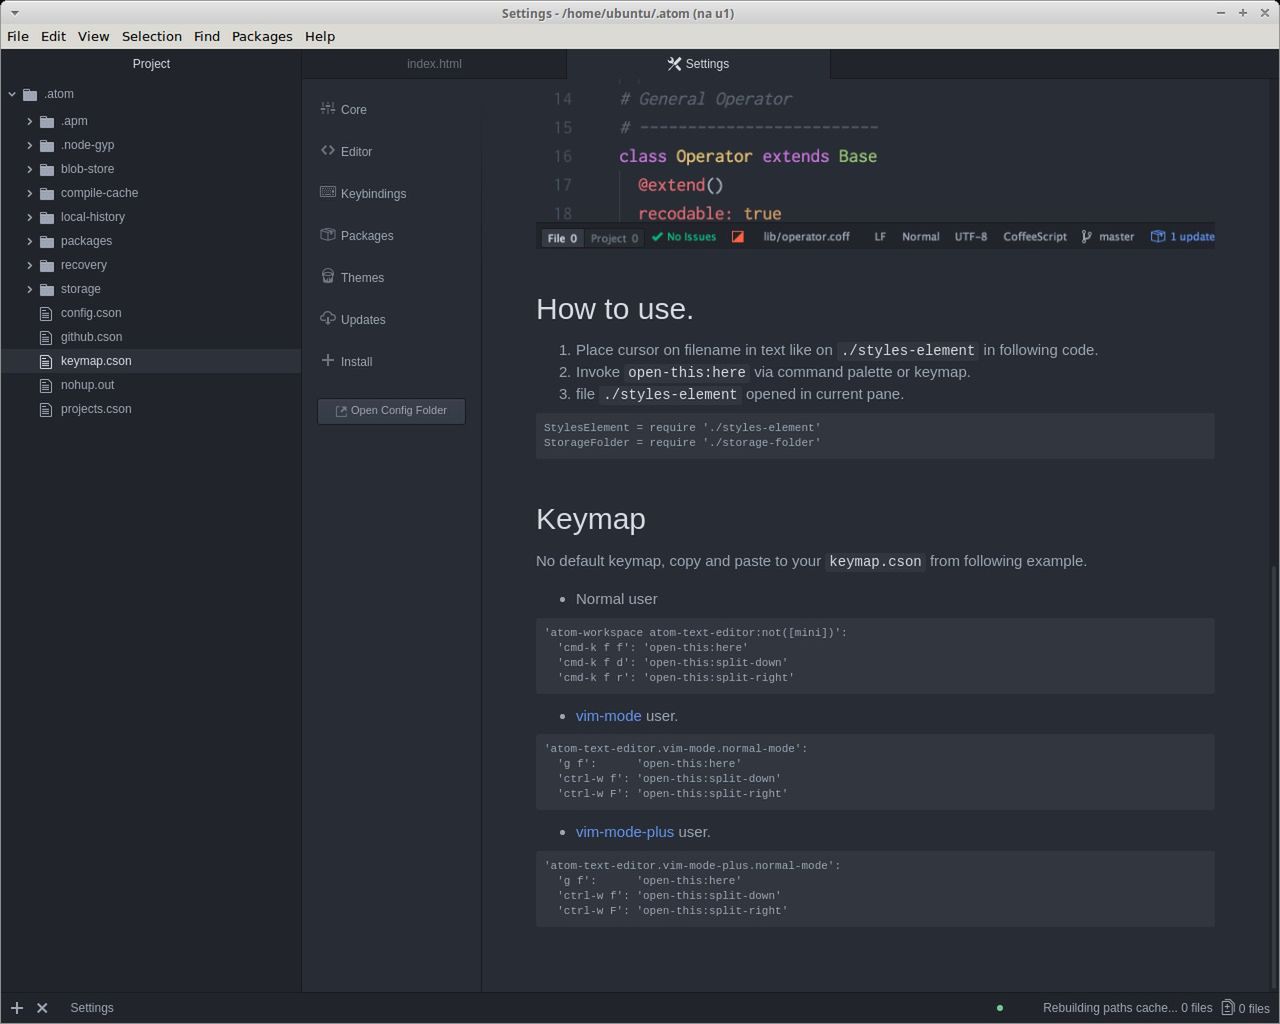1280x1024 pixels.
Task: Expand the .apm folder
Action: click(30, 121)
